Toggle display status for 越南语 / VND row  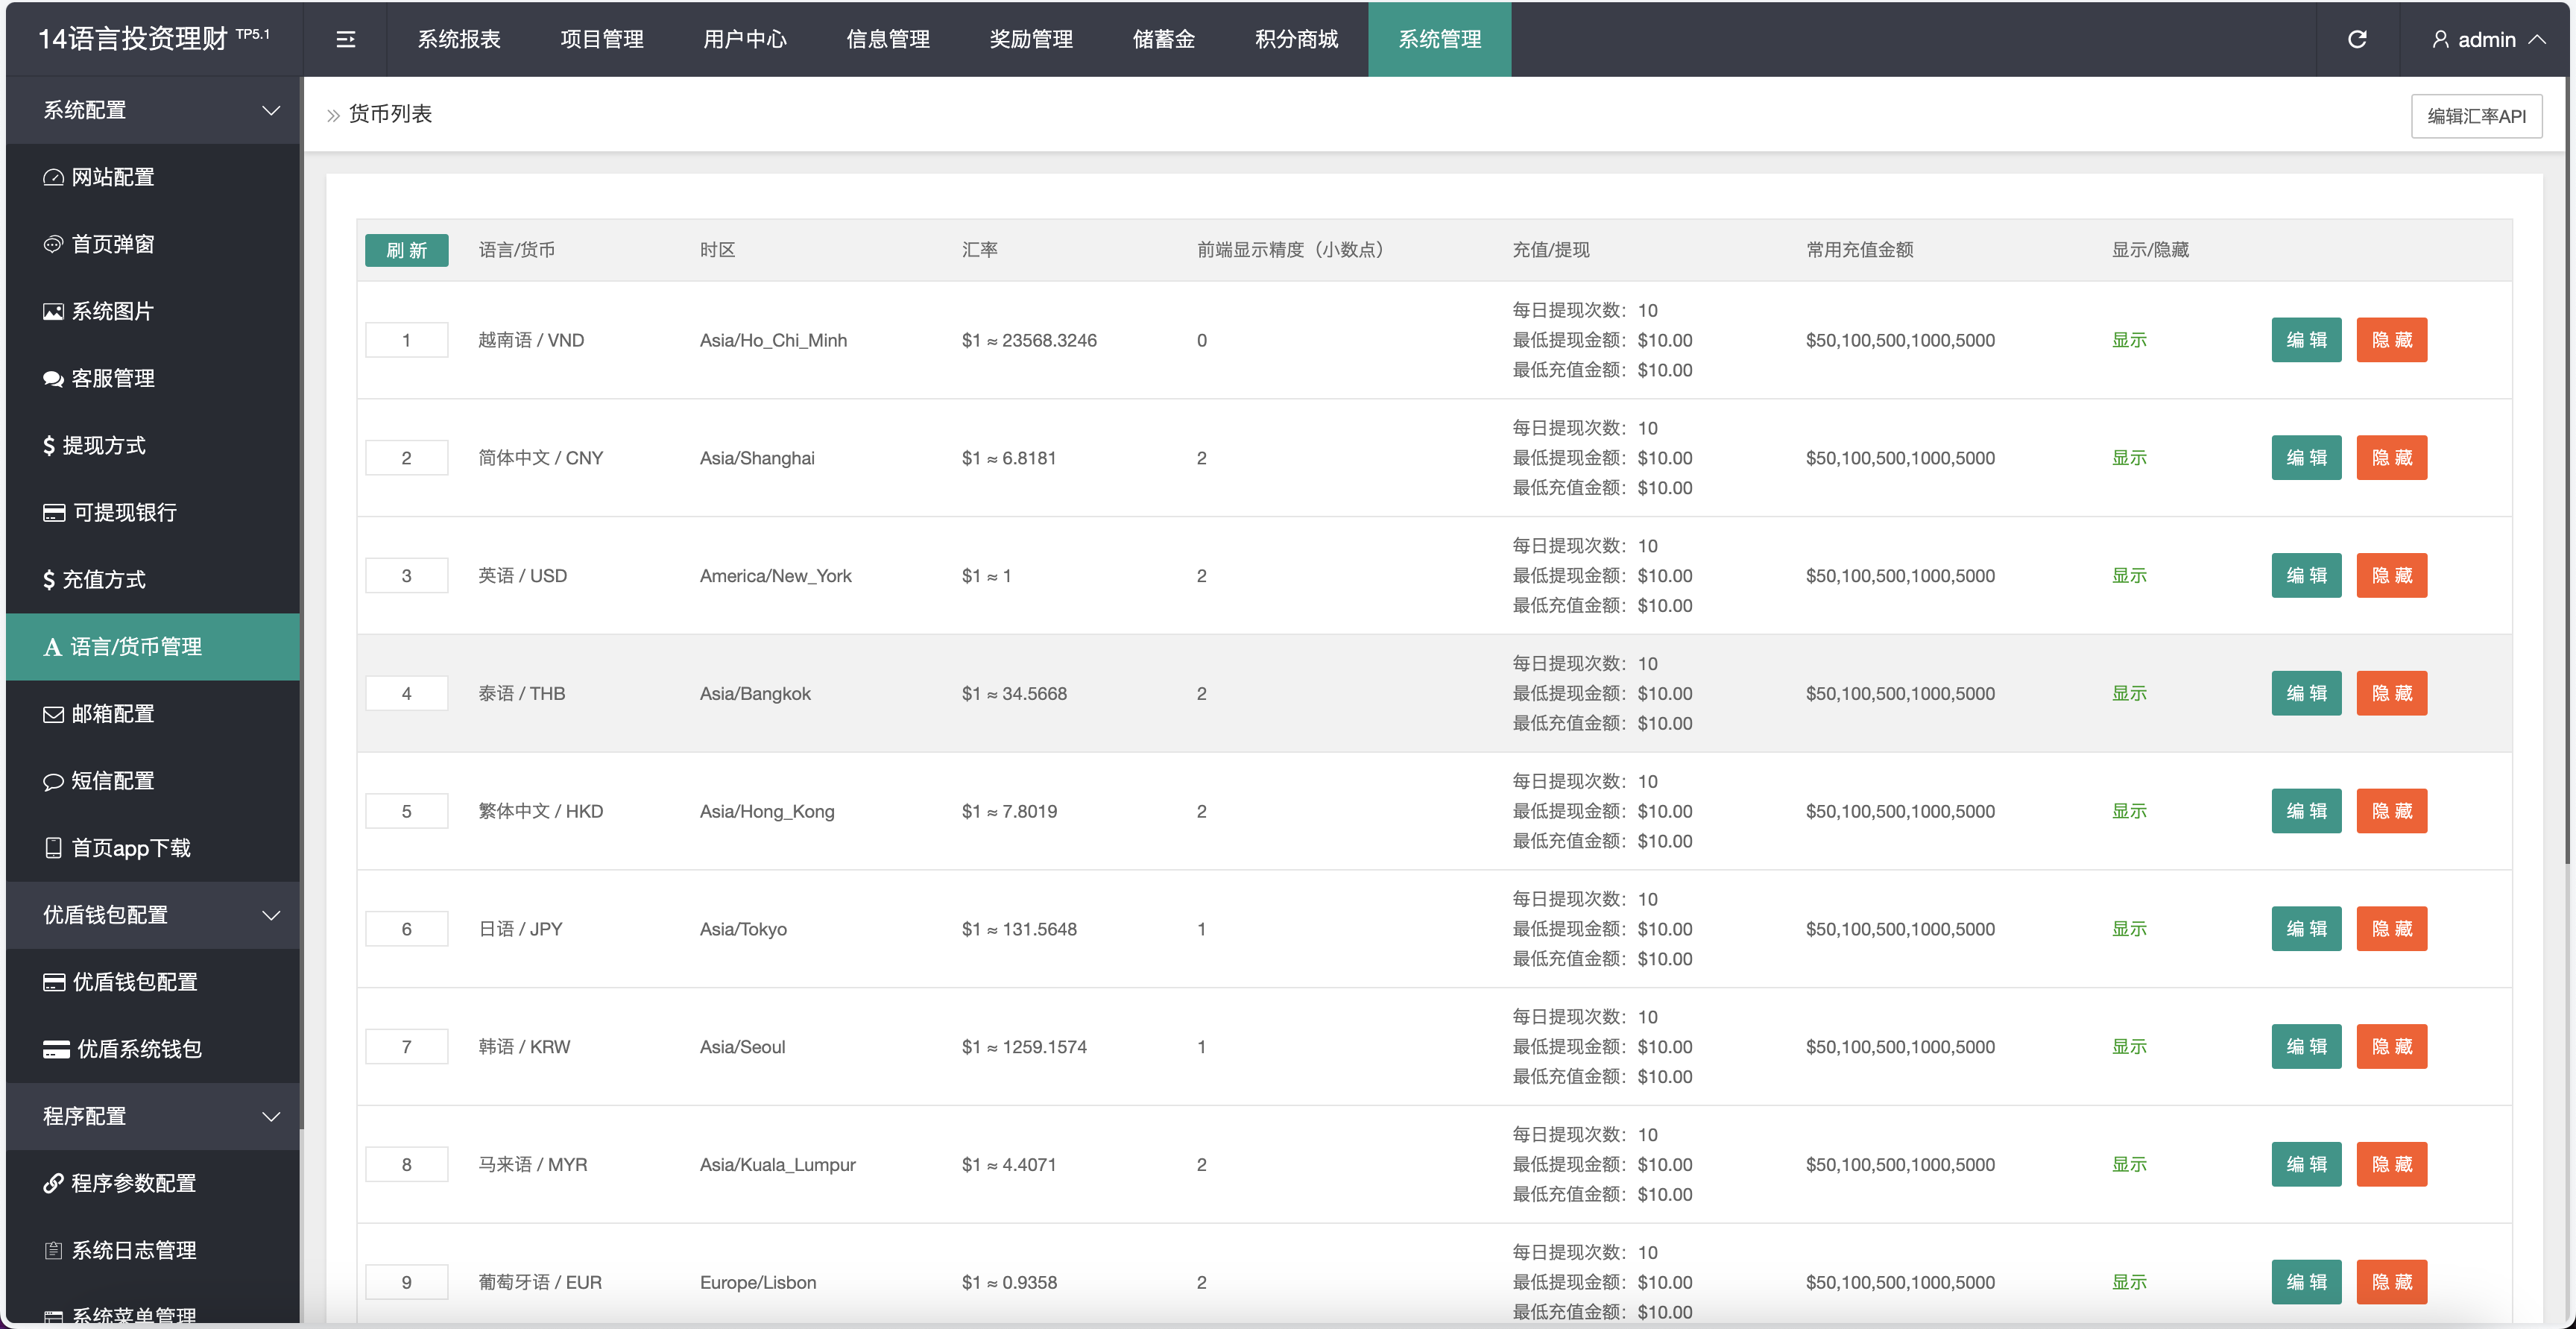click(2130, 340)
